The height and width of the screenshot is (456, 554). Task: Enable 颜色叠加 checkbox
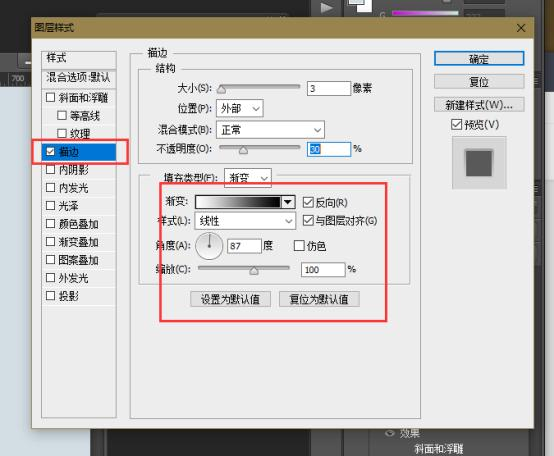click(x=51, y=224)
